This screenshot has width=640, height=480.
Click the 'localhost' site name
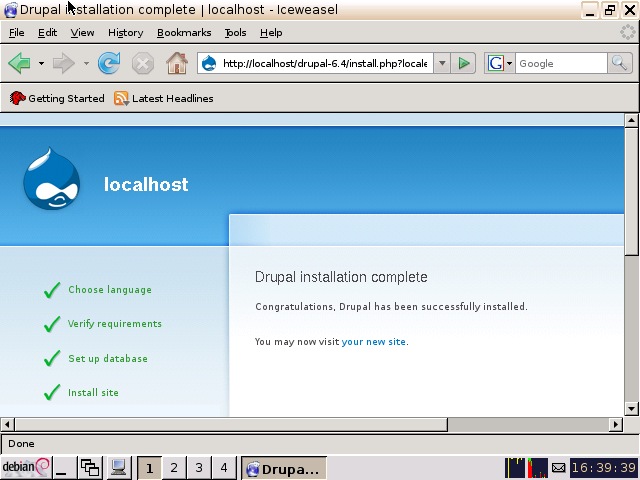pos(146,184)
